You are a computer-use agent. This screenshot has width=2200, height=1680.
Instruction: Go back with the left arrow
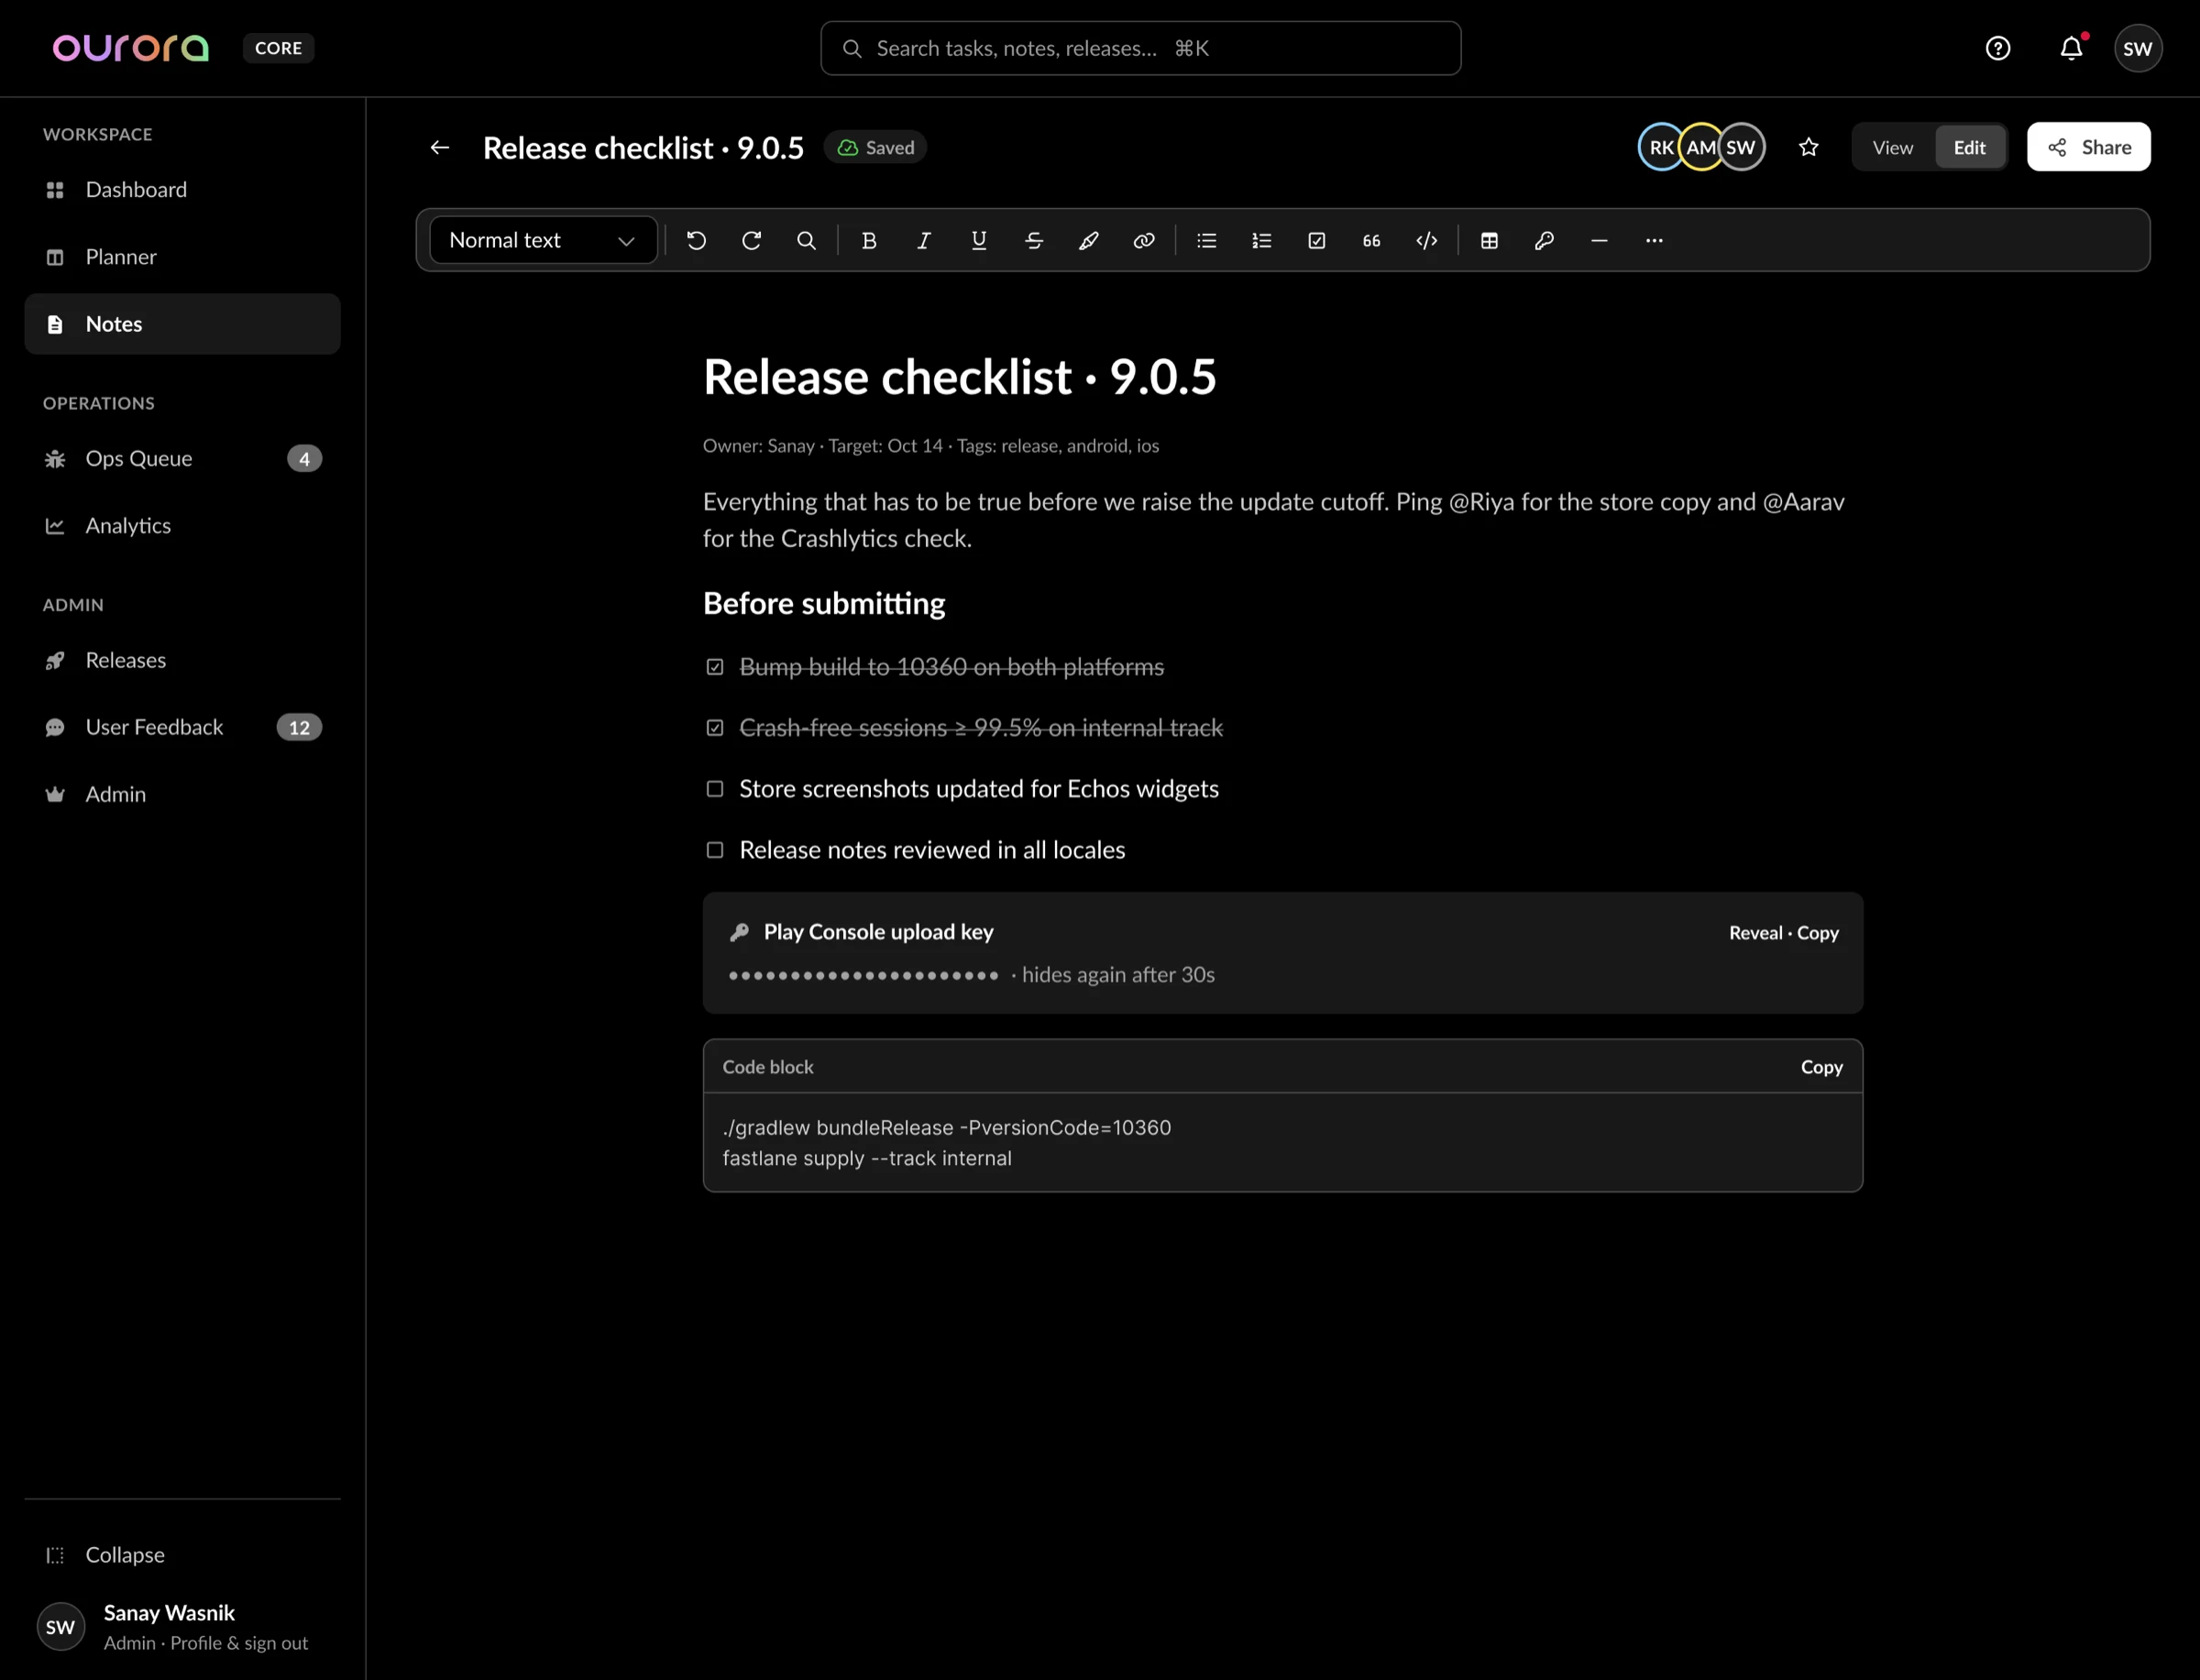click(440, 147)
